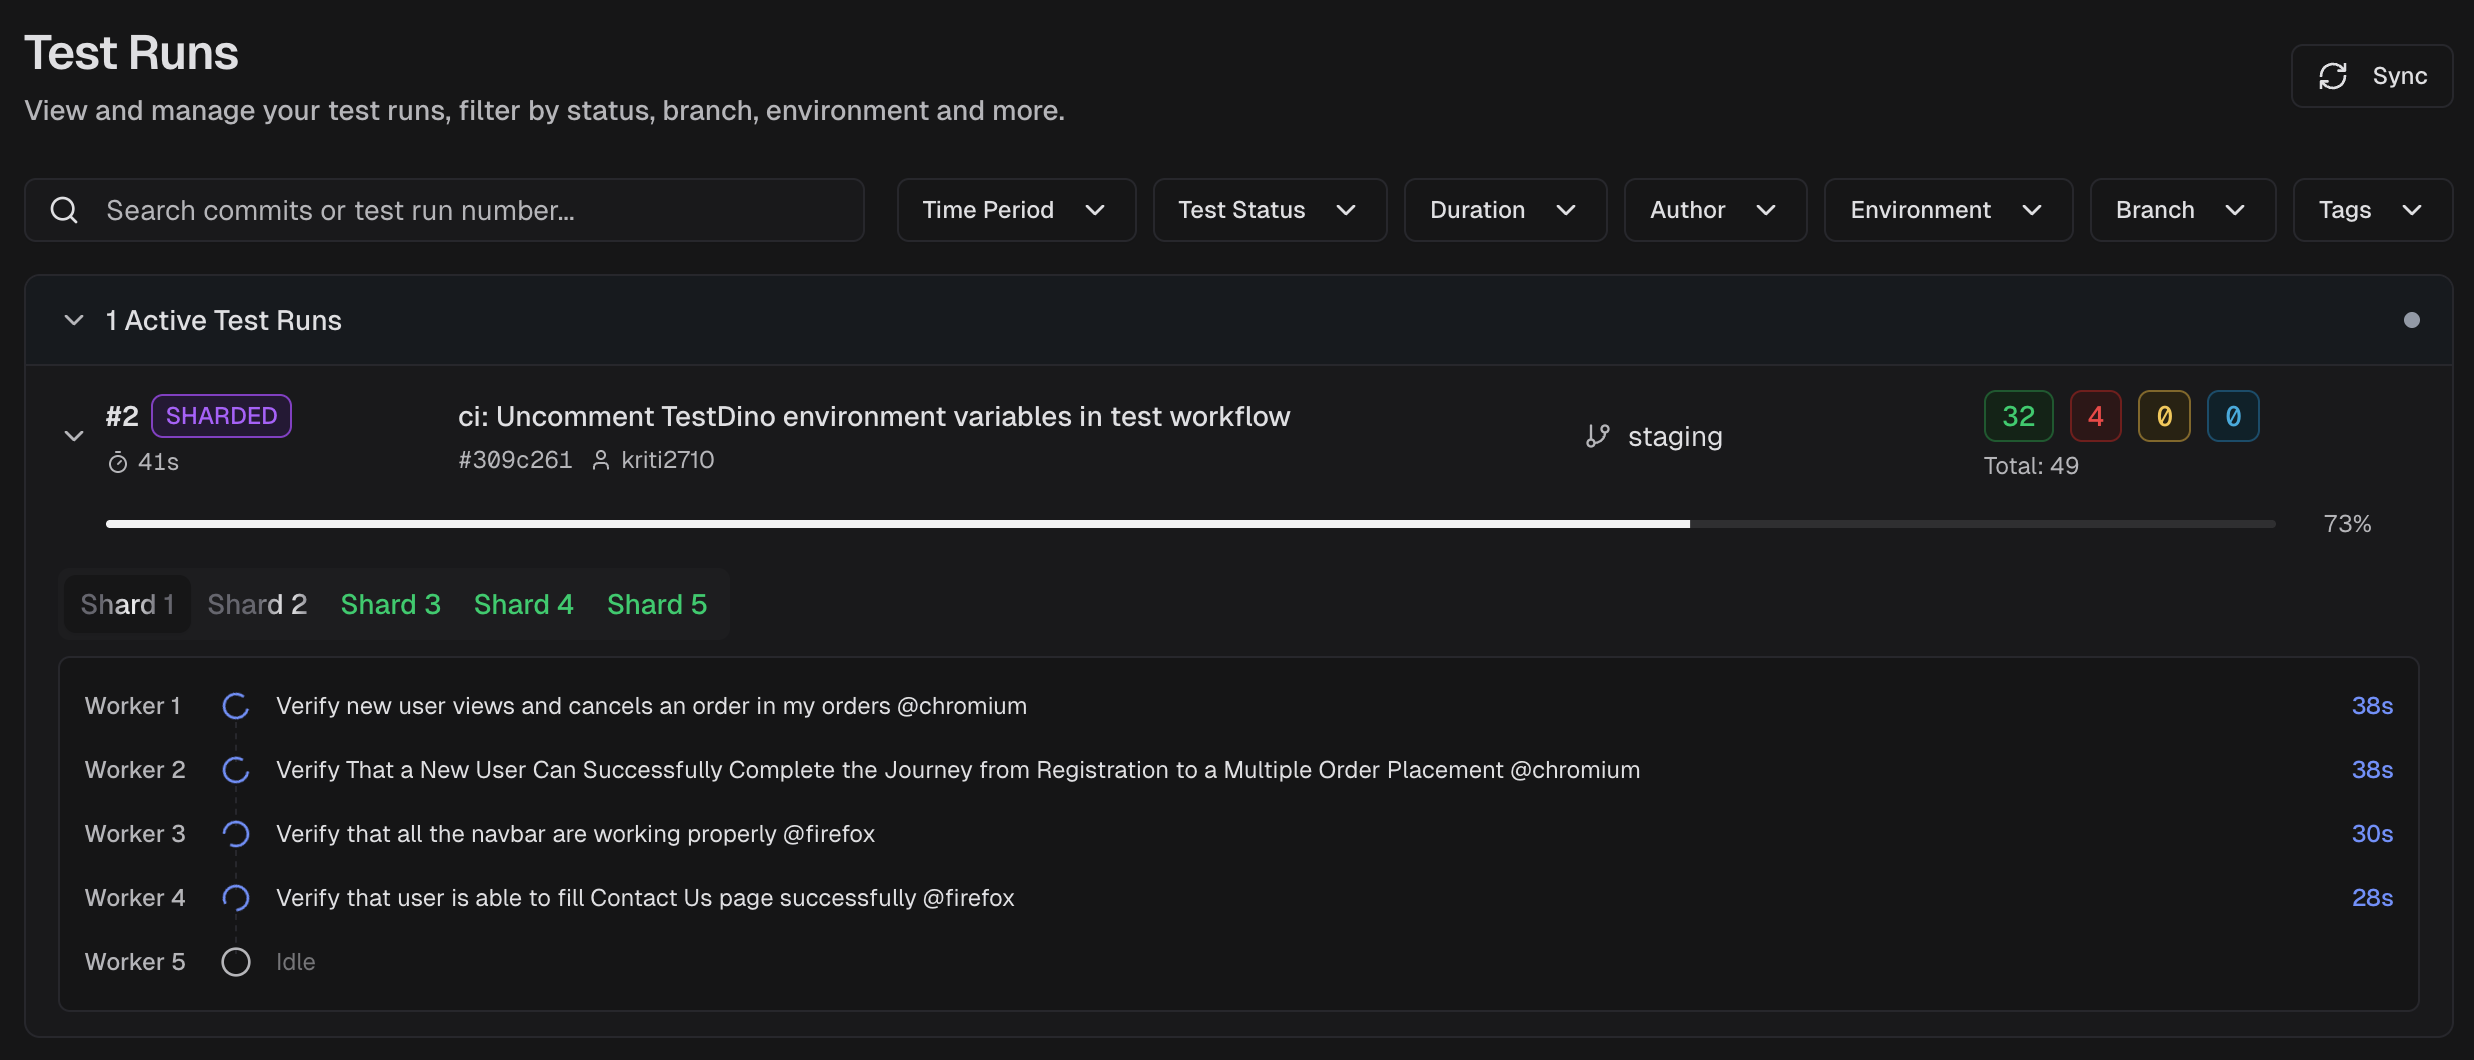The width and height of the screenshot is (2474, 1060).
Task: Click the search magnifier icon
Action: (64, 210)
